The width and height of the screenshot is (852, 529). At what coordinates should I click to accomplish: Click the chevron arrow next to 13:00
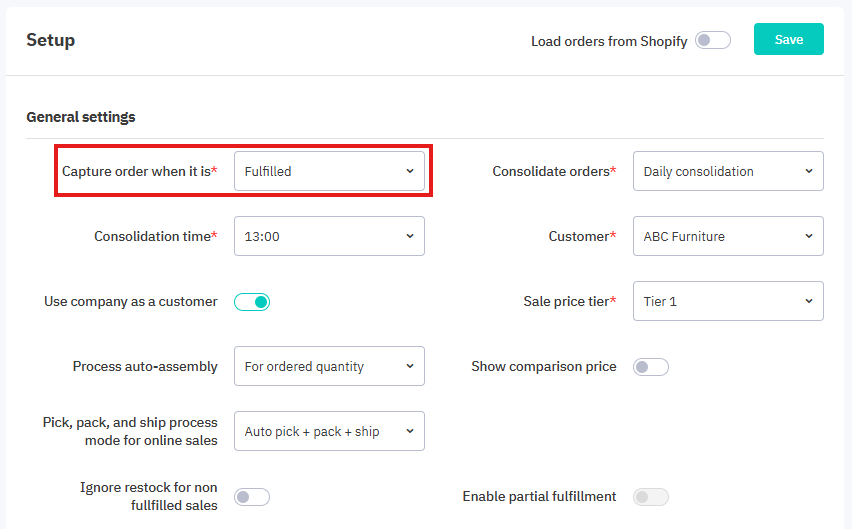tap(410, 236)
